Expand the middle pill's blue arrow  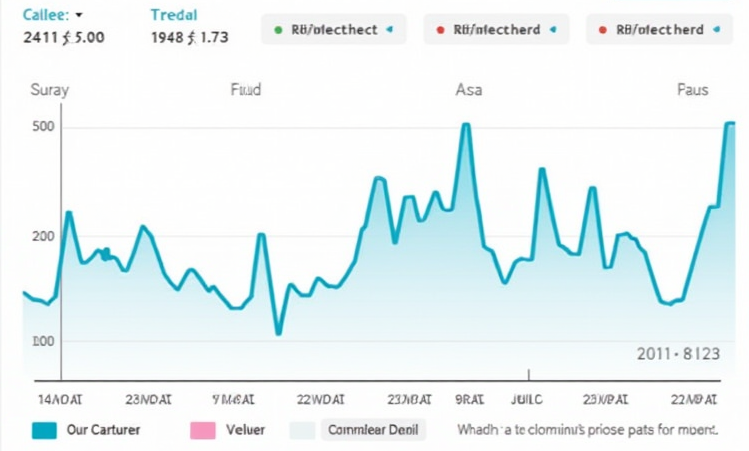click(x=551, y=30)
